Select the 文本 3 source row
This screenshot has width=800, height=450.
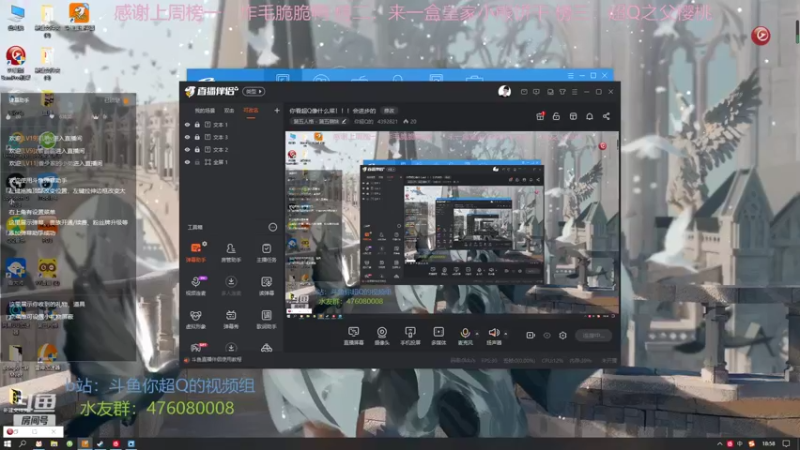232,137
